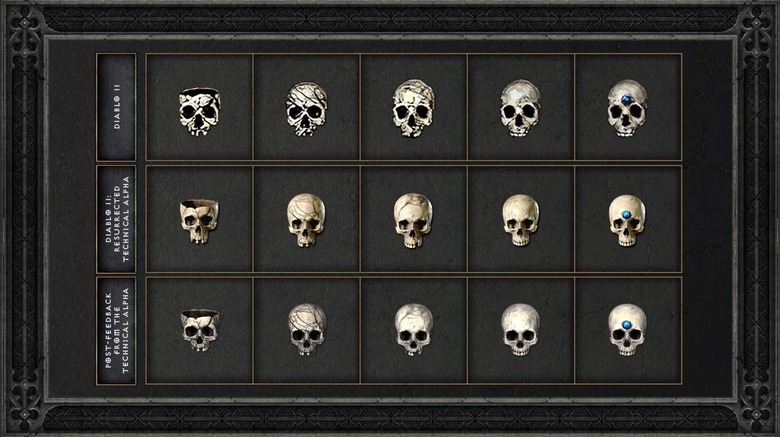Viewport: 780px width, 437px height.
Task: Click the perfect sapphire-gem skull in Diablo II row
Action: tap(627, 109)
